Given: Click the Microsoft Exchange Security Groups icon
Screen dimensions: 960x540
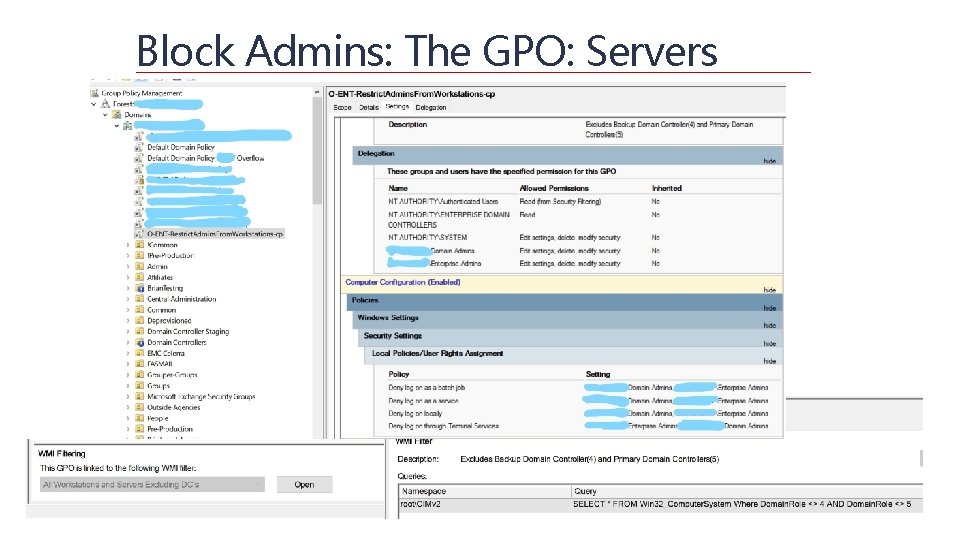Looking at the screenshot, I should point(140,396).
